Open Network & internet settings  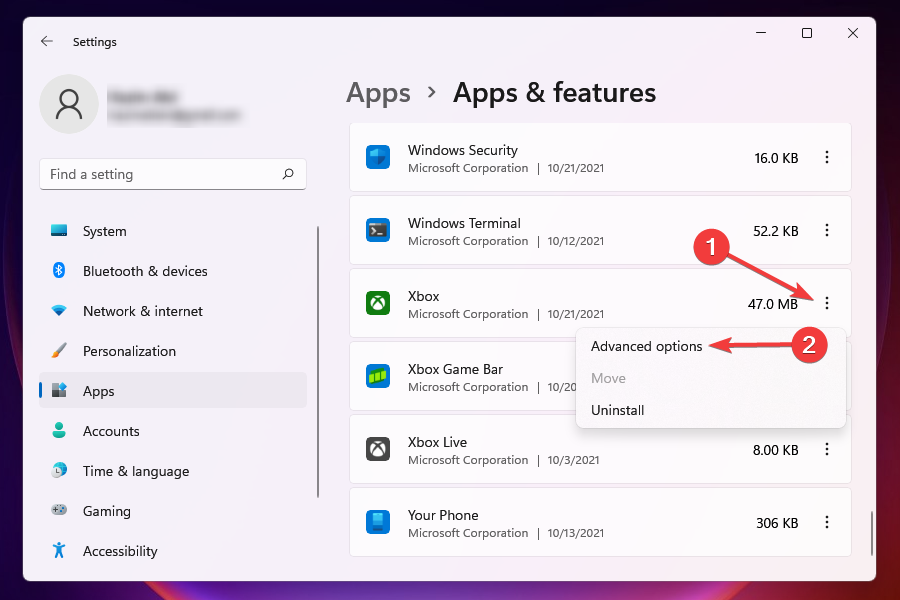173,311
